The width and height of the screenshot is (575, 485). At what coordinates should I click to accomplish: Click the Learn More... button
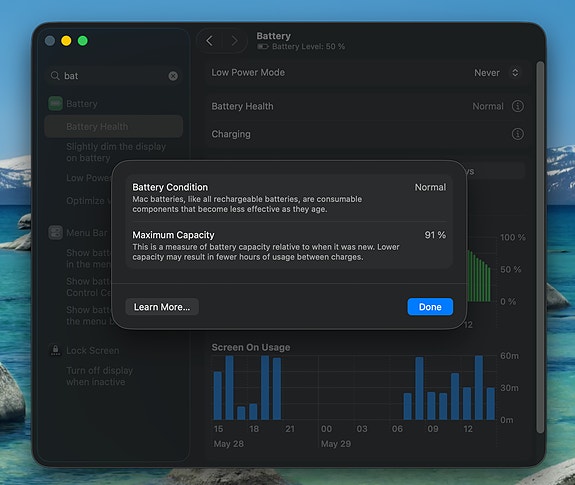tap(162, 307)
